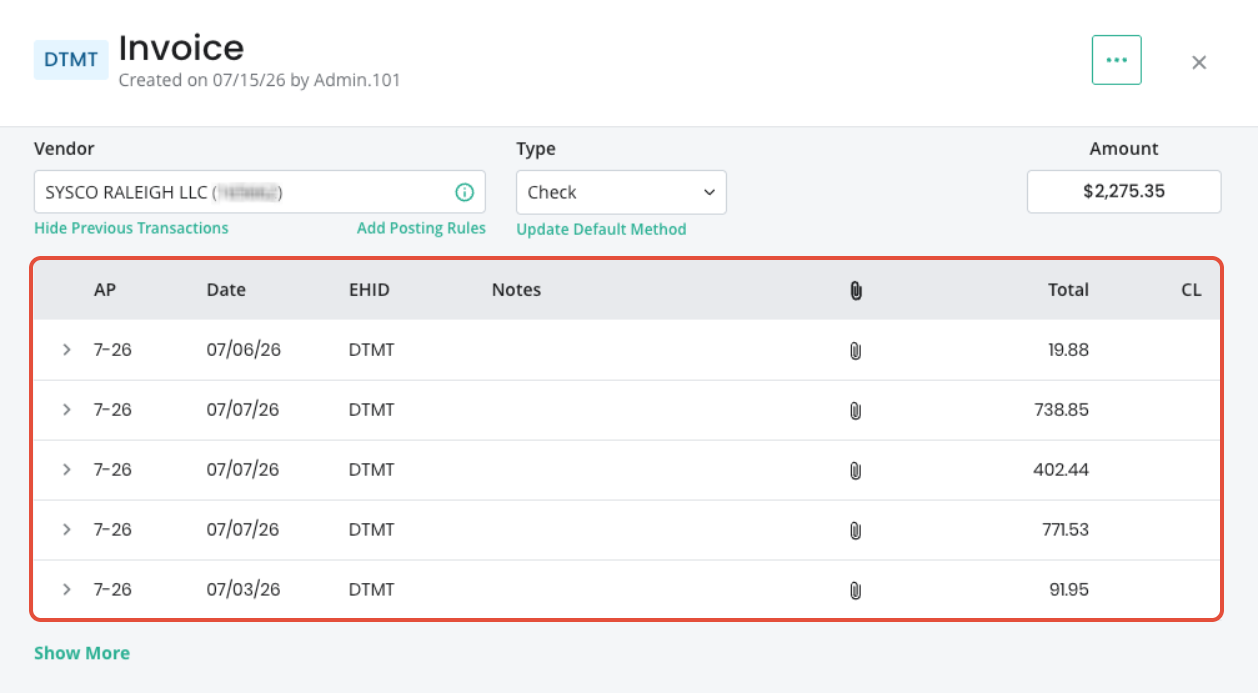
Task: Click Update Default Method link
Action: click(601, 229)
